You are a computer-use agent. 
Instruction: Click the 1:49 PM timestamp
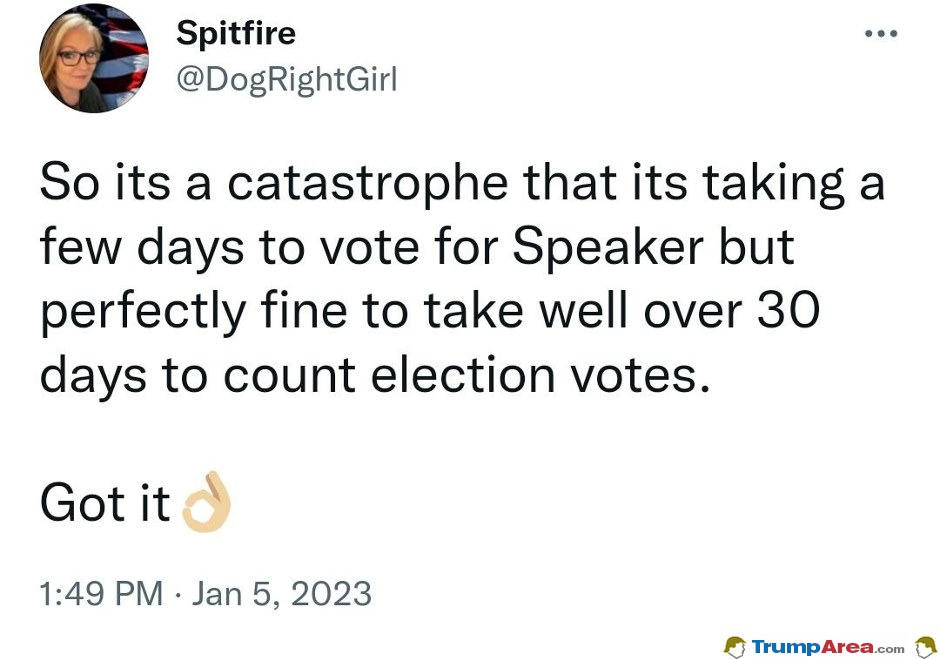click(101, 594)
